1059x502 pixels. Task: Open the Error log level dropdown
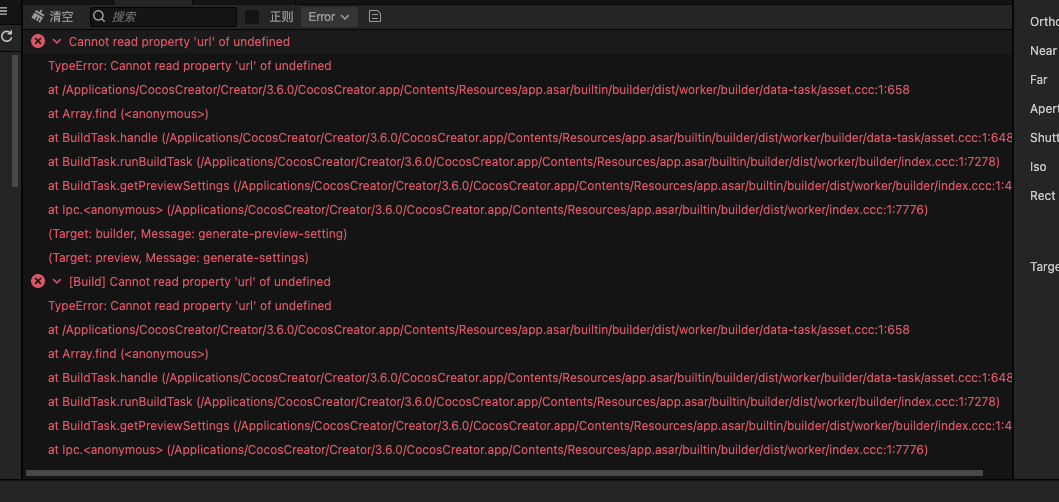[329, 17]
